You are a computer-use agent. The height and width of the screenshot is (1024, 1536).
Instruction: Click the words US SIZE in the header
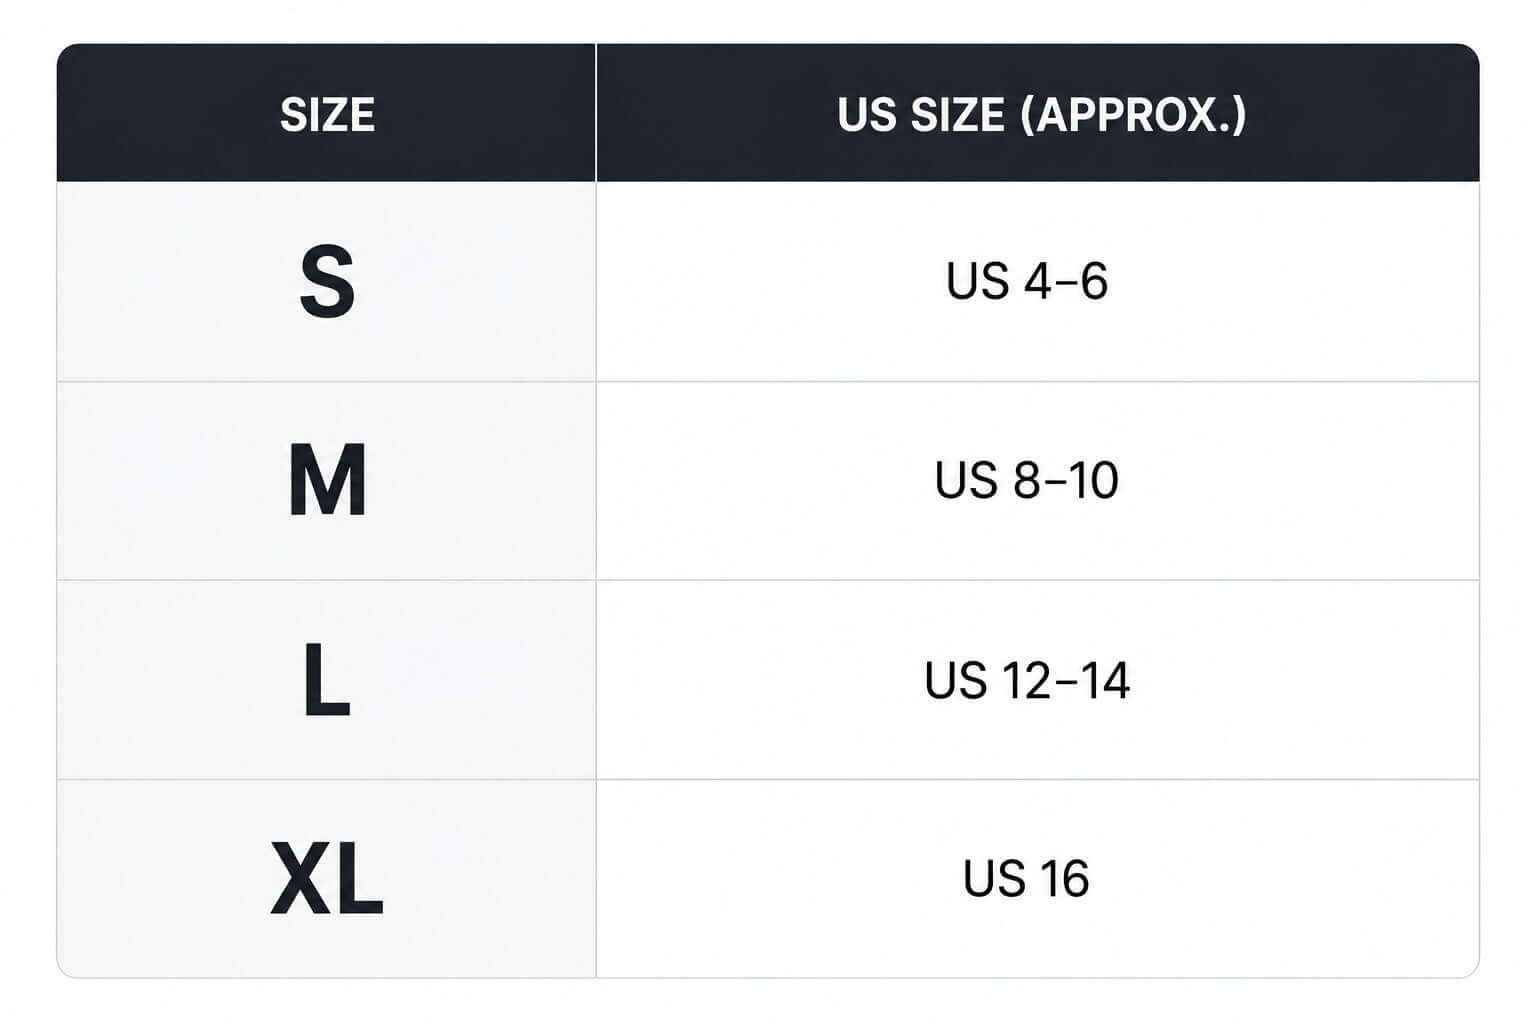tap(921, 115)
